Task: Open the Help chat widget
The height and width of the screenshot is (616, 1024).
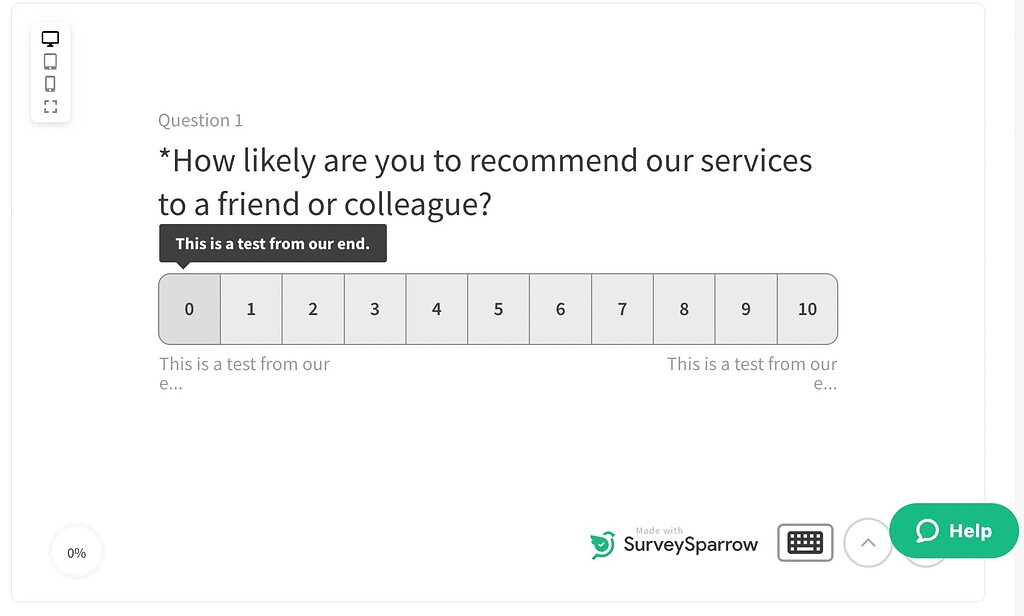Action: point(953,531)
